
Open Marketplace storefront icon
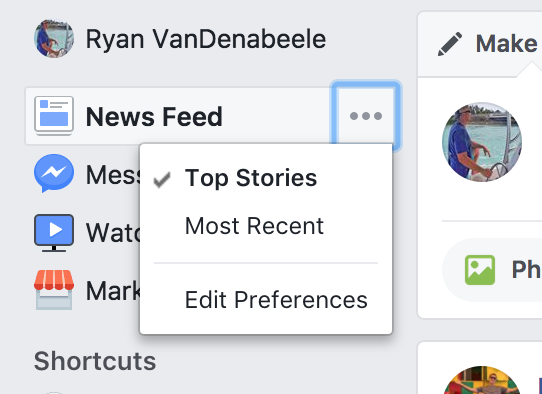pyautogui.click(x=54, y=290)
